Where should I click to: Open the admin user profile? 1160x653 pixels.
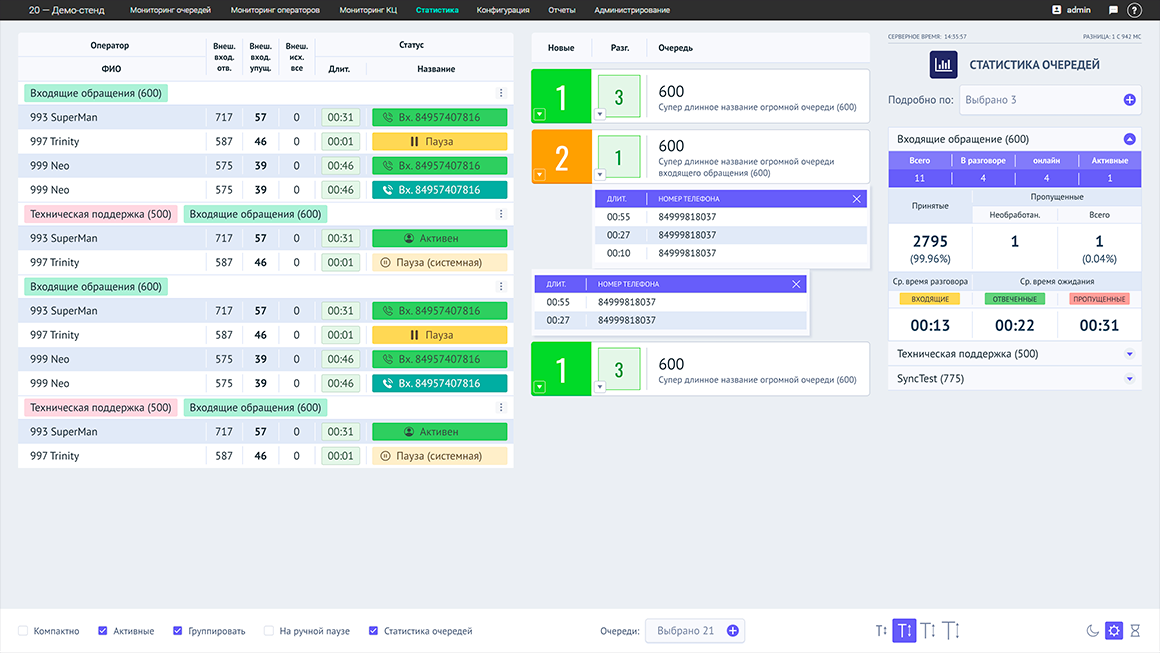click(1071, 10)
